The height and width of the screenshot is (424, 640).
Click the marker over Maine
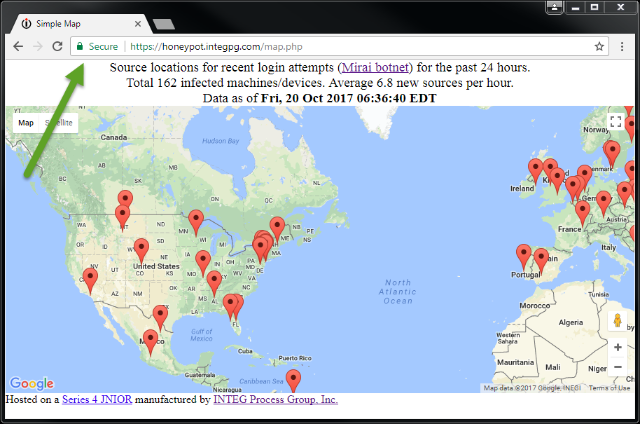[x=277, y=227]
